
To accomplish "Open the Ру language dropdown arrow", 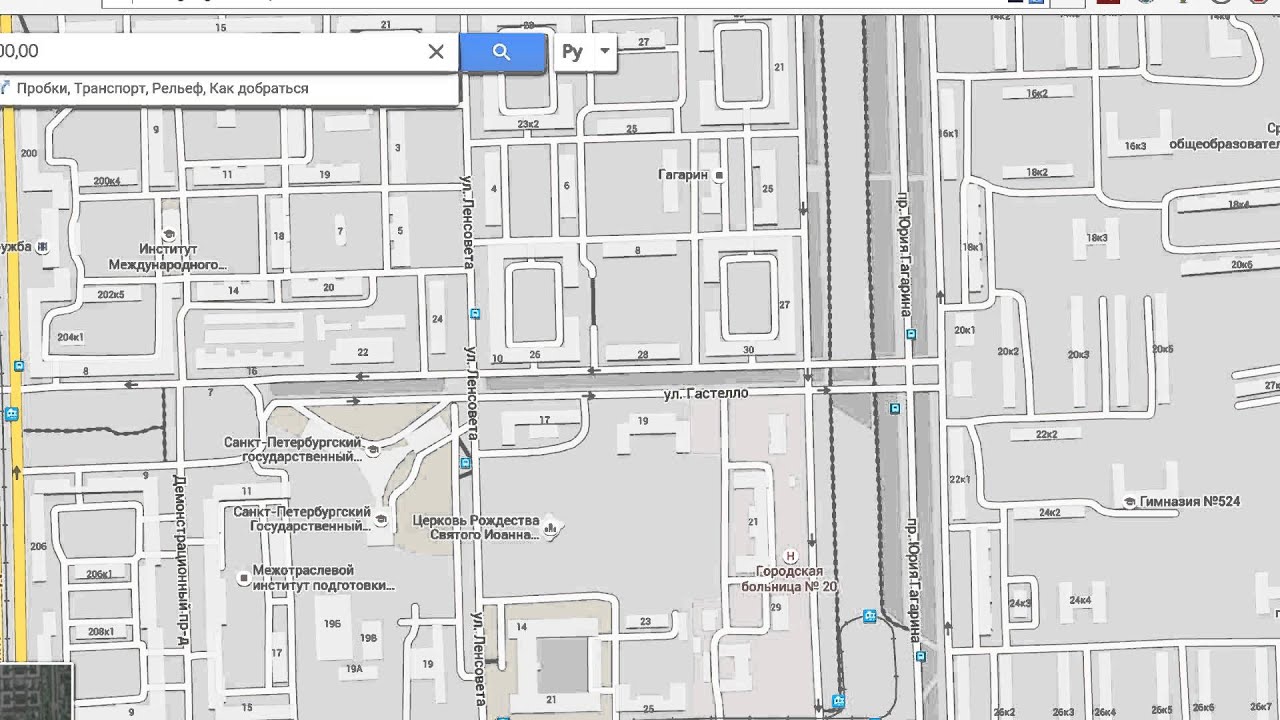I will [604, 52].
